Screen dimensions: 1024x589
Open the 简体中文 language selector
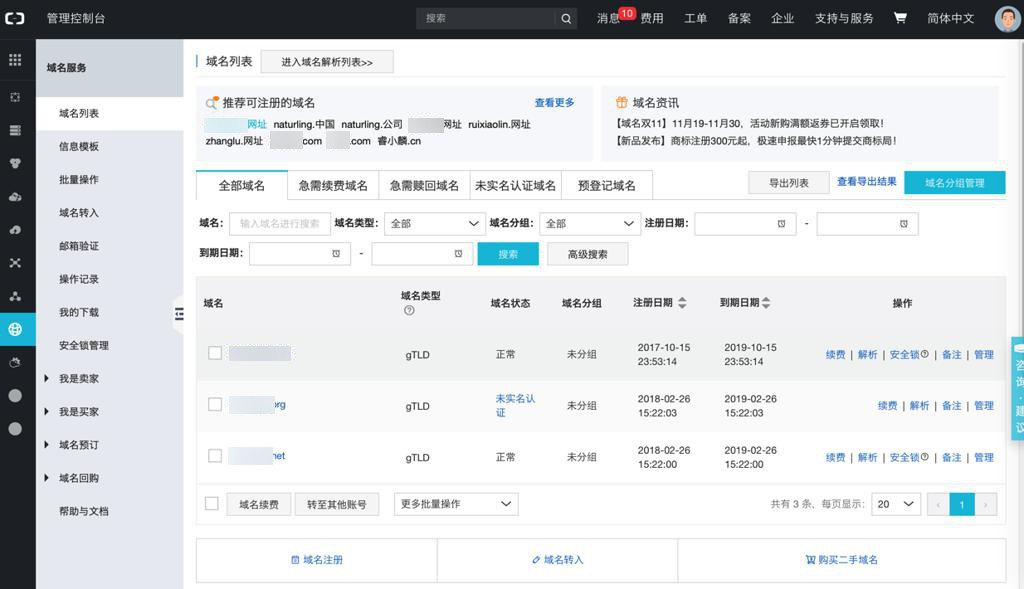pos(950,18)
